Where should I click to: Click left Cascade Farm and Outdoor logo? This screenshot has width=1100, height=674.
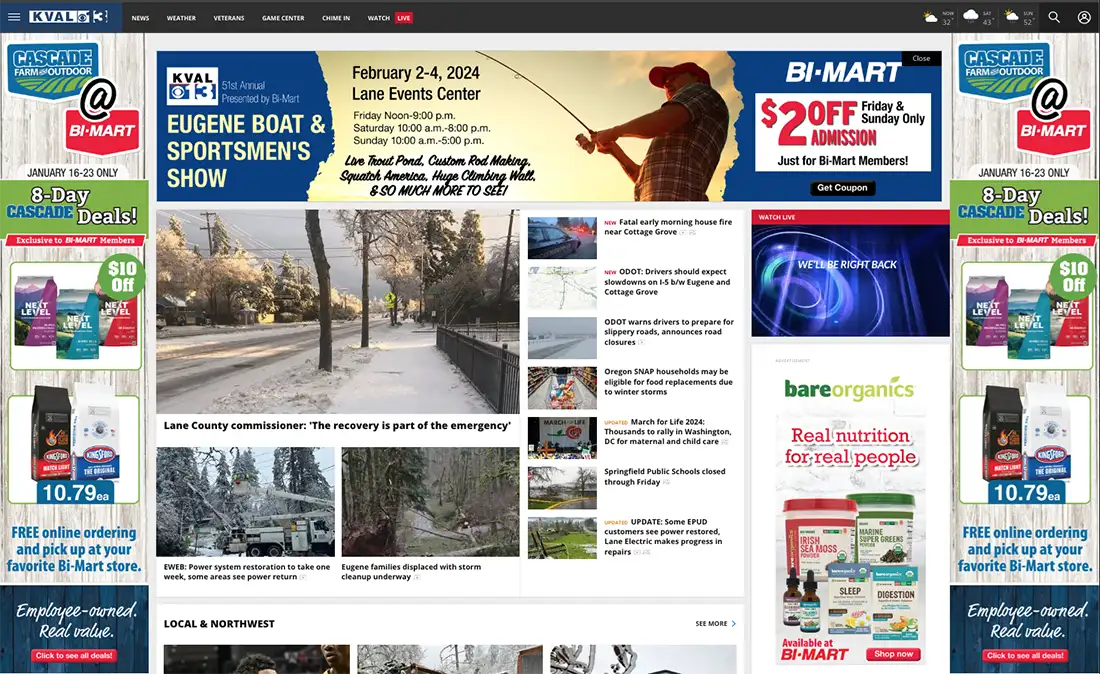tap(53, 70)
